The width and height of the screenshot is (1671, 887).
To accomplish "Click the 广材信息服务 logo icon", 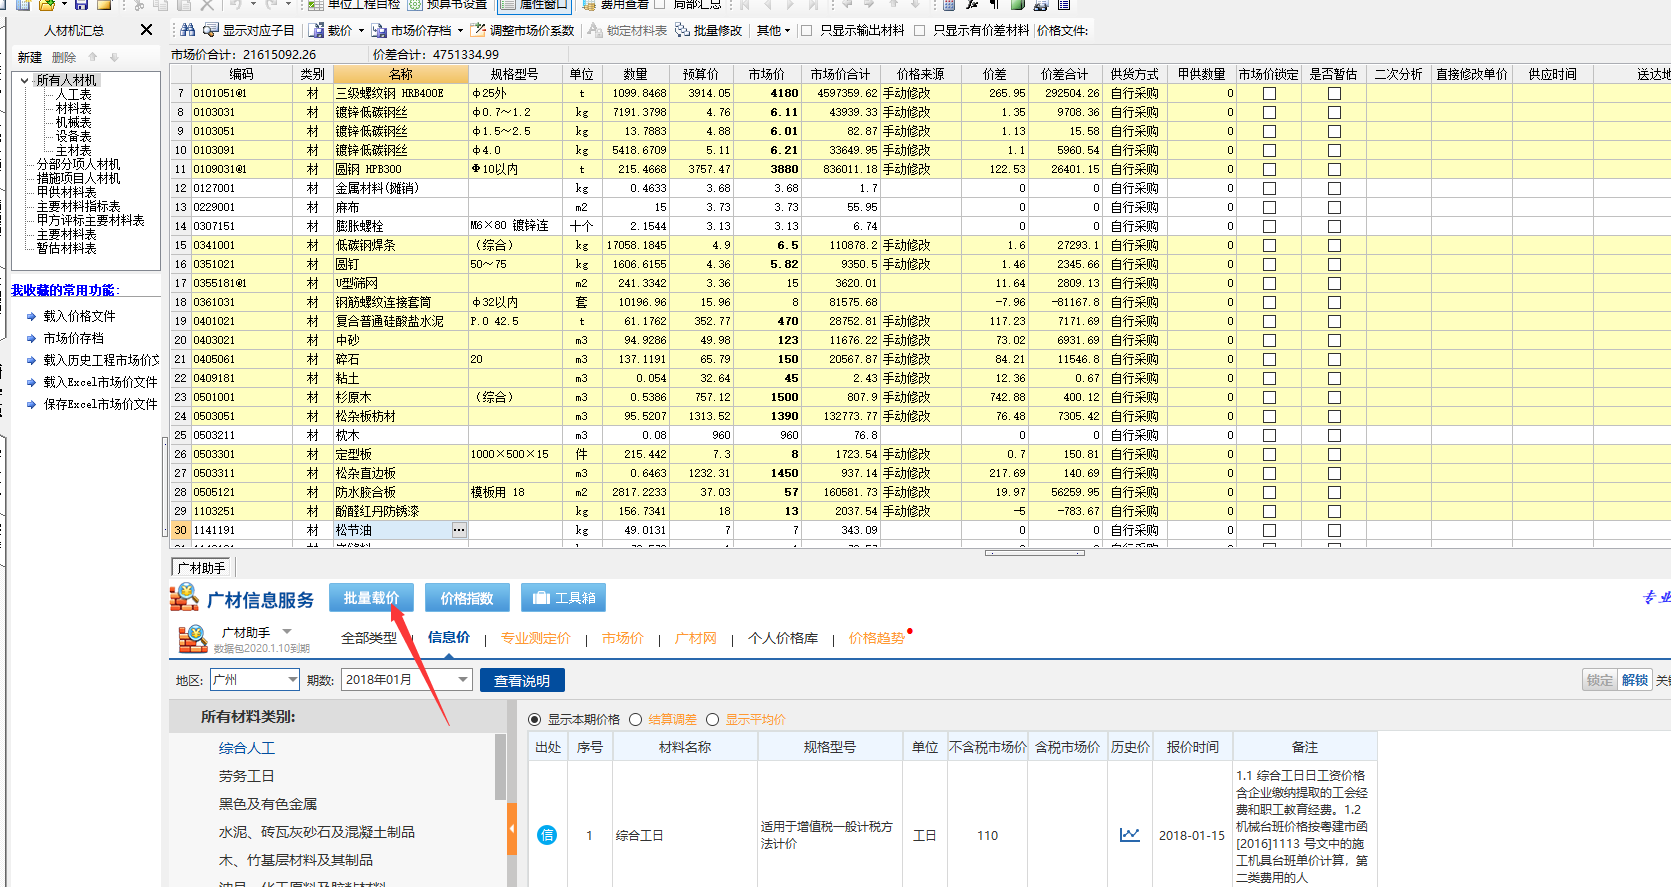I will click(x=185, y=598).
